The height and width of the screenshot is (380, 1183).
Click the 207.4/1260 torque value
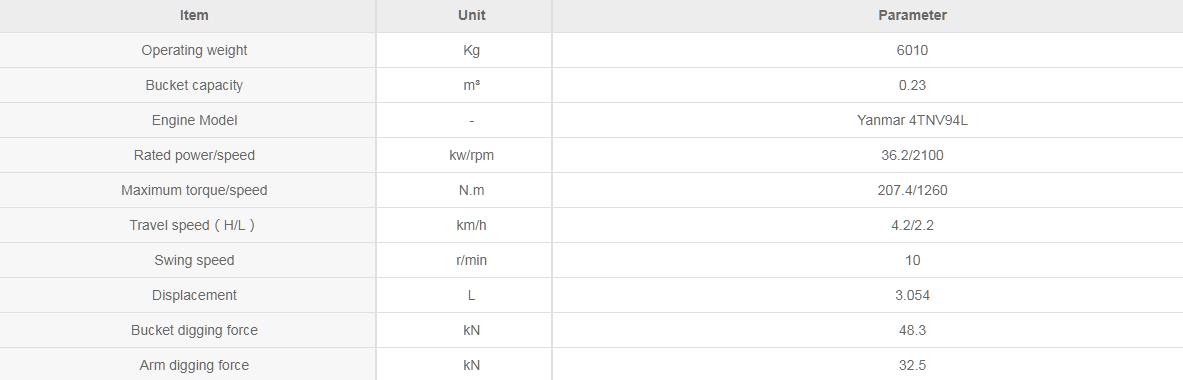point(912,190)
